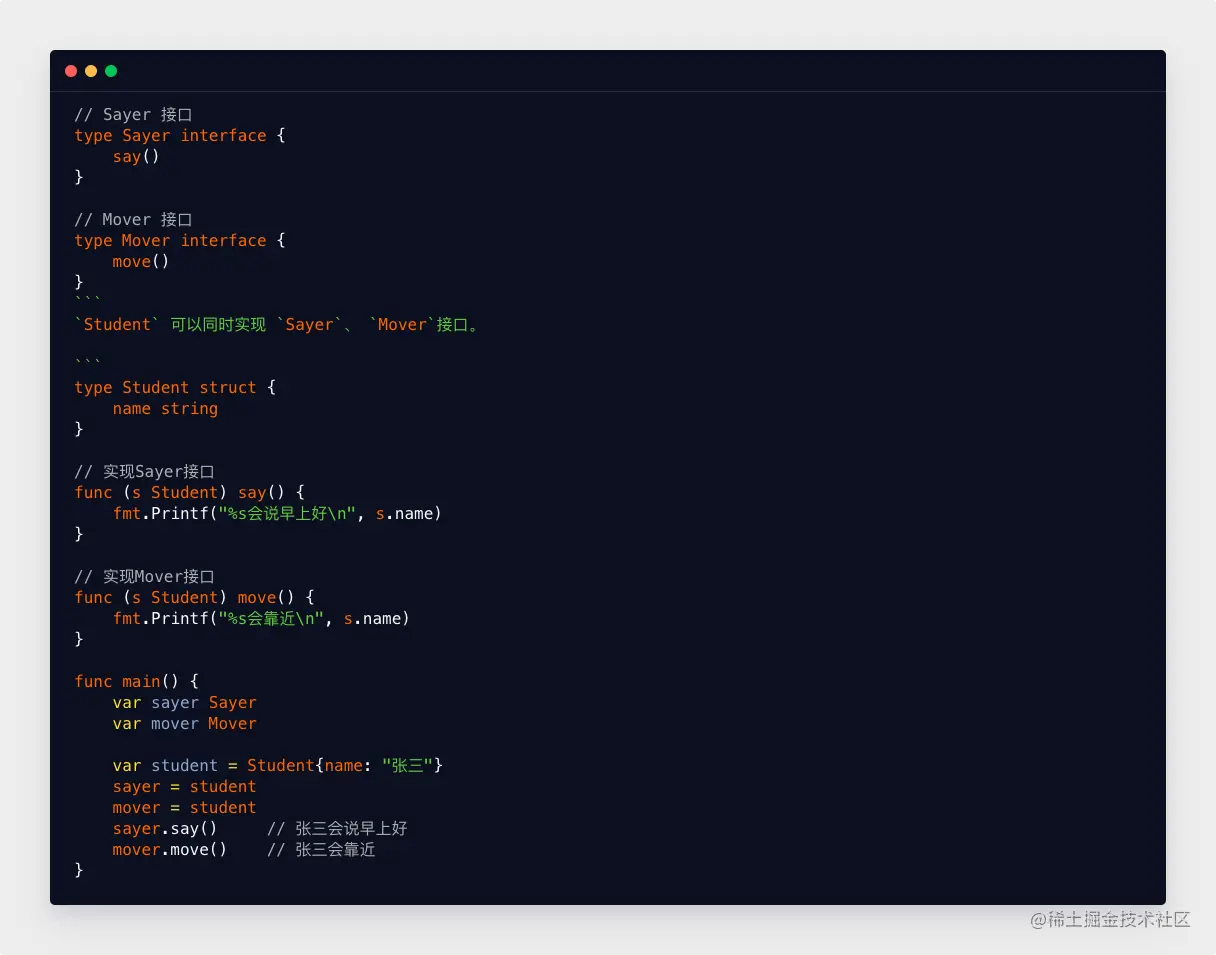Click the comment "// 实现Mover接口"
This screenshot has width=1216, height=955.
145,577
